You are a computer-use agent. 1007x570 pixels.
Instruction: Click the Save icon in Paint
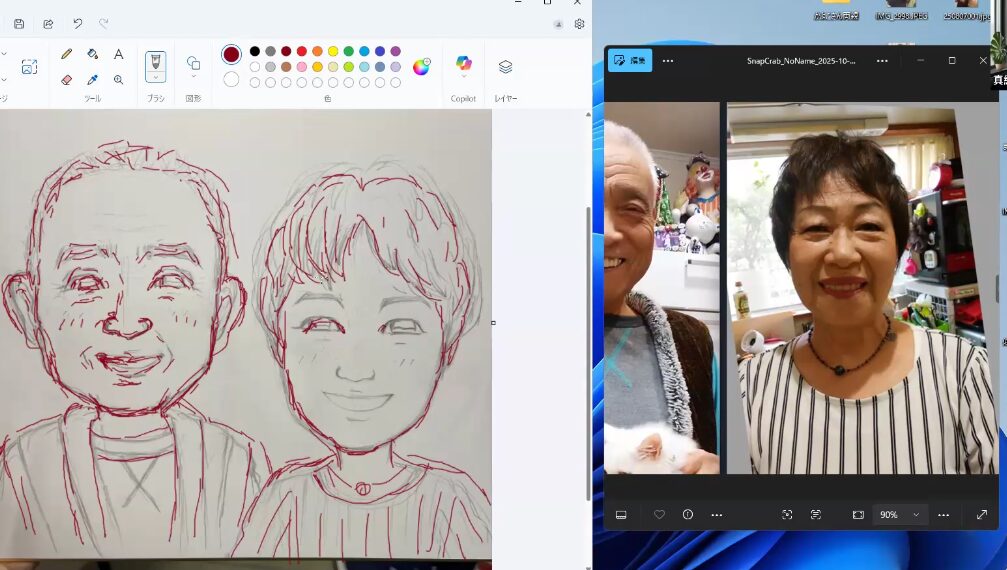click(19, 24)
